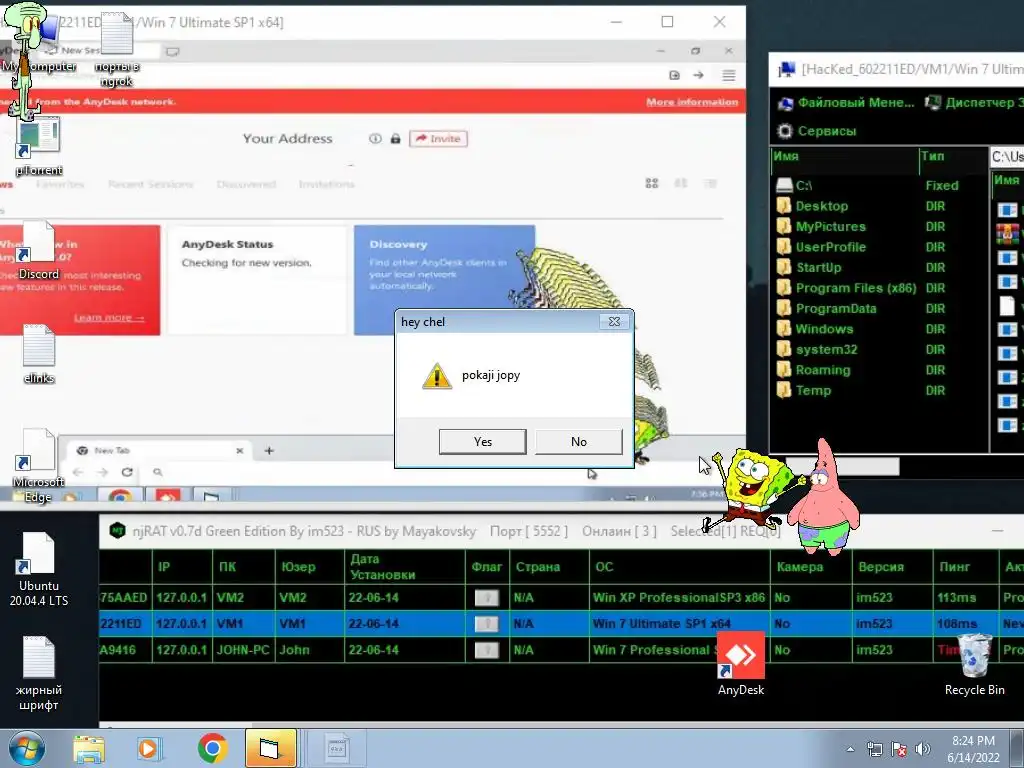The height and width of the screenshot is (768, 1024).
Task: Click Yes in the hey chel dialog
Action: (x=483, y=441)
